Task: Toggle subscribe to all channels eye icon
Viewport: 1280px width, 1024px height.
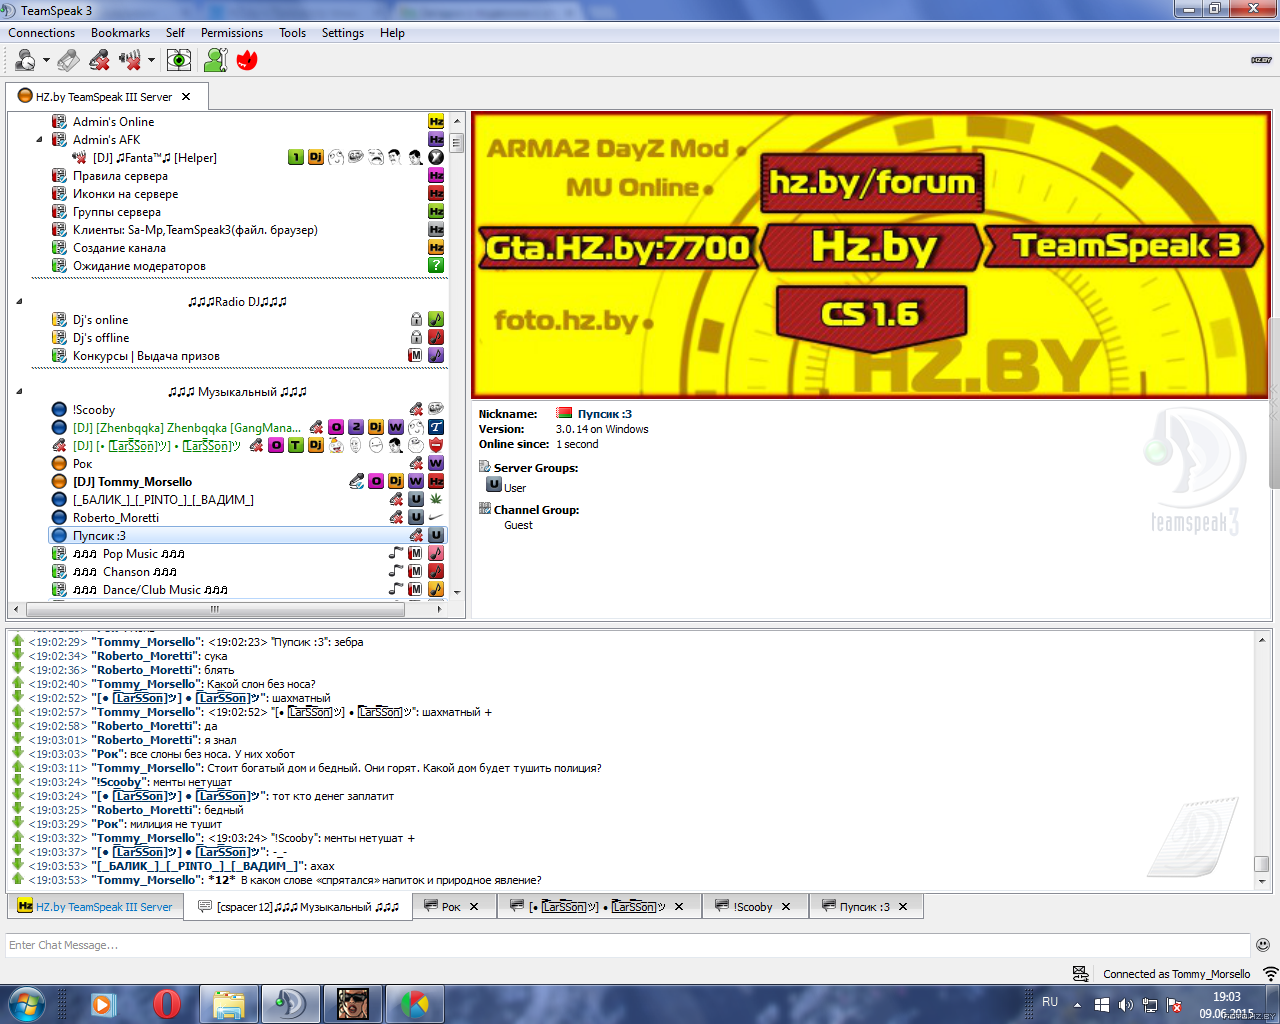Action: pos(179,60)
